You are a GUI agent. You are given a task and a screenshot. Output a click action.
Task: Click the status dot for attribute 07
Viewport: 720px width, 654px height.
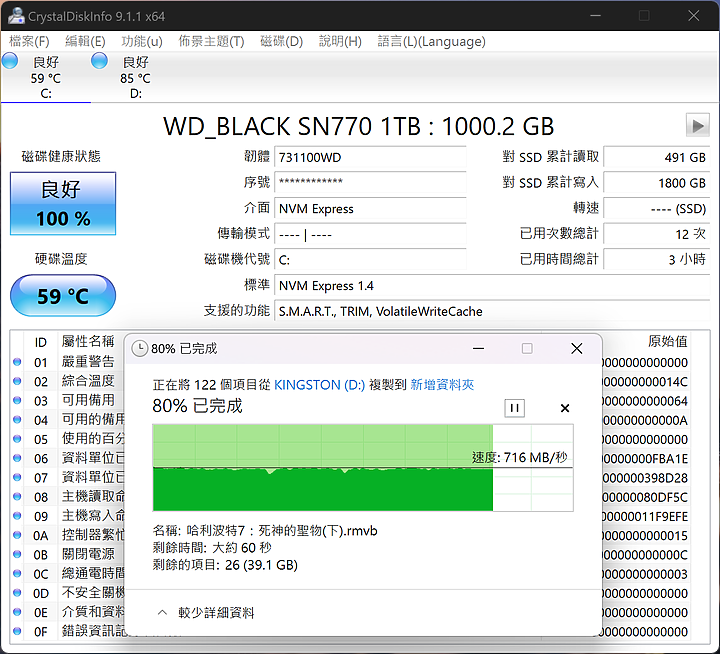coord(17,478)
